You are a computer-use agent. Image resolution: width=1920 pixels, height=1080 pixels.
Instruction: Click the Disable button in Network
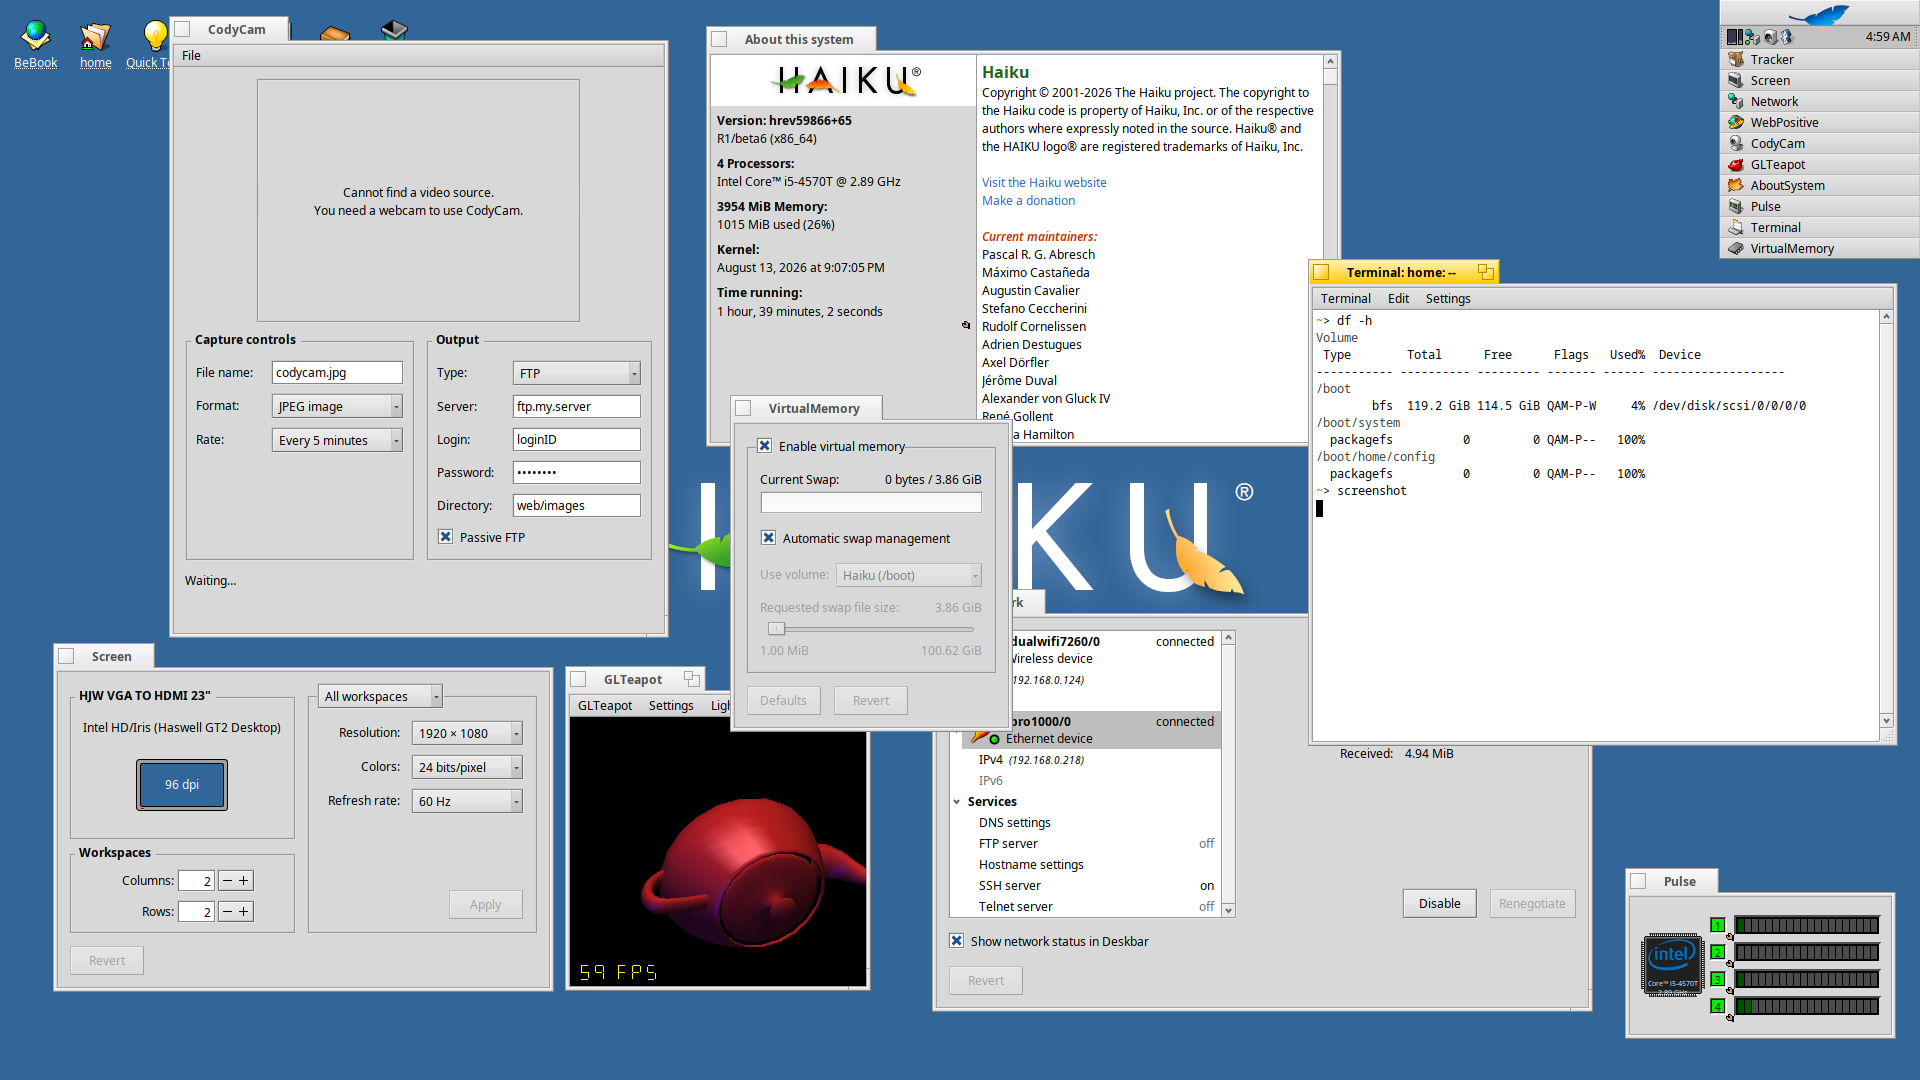1439,903
